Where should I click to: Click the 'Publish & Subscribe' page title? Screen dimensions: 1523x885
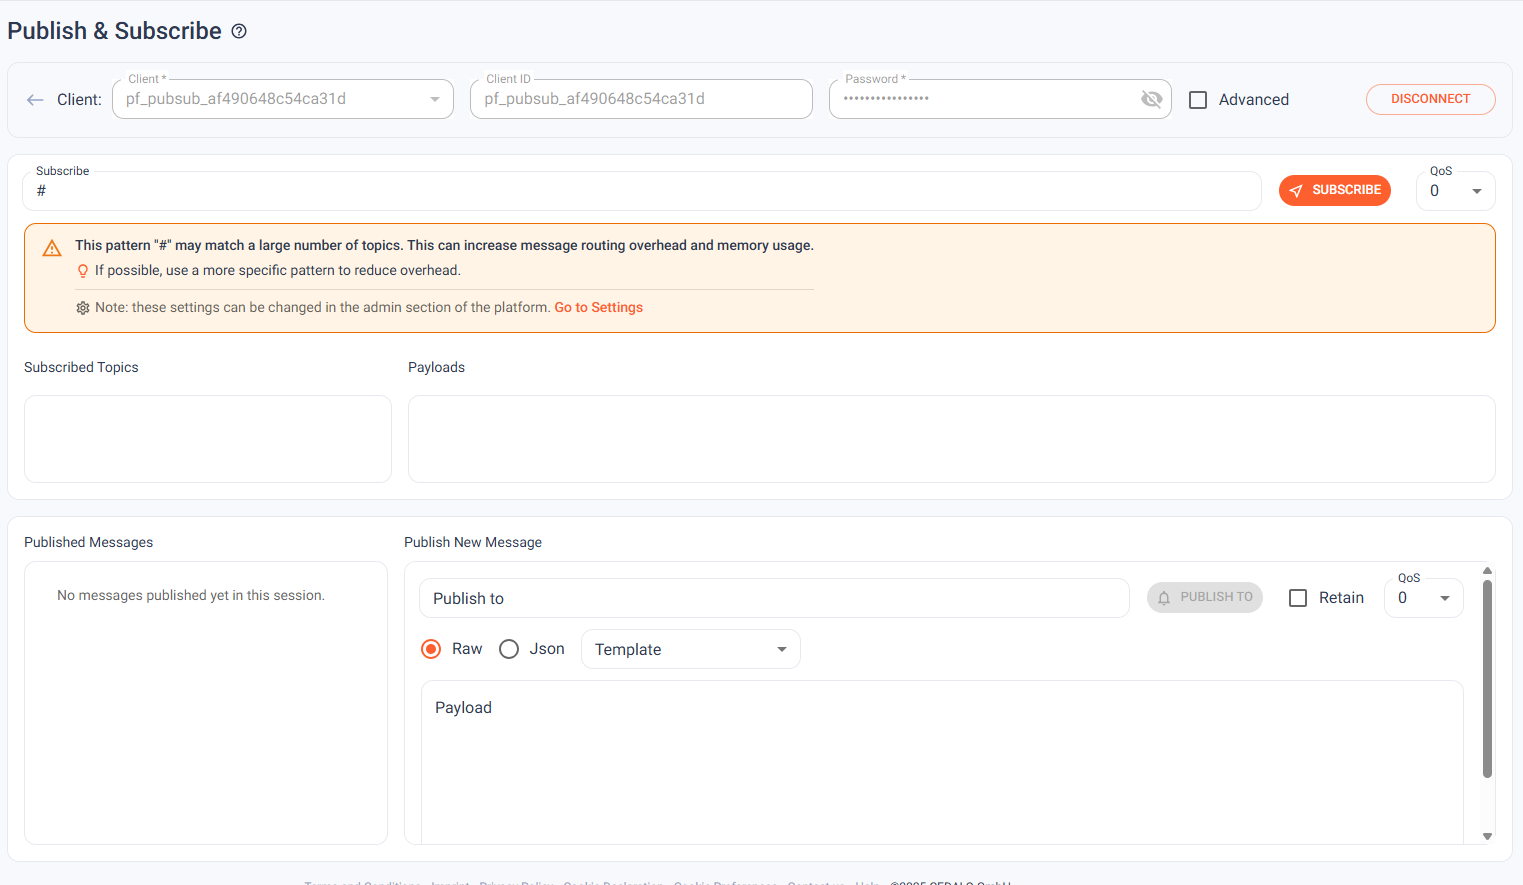coord(114,31)
